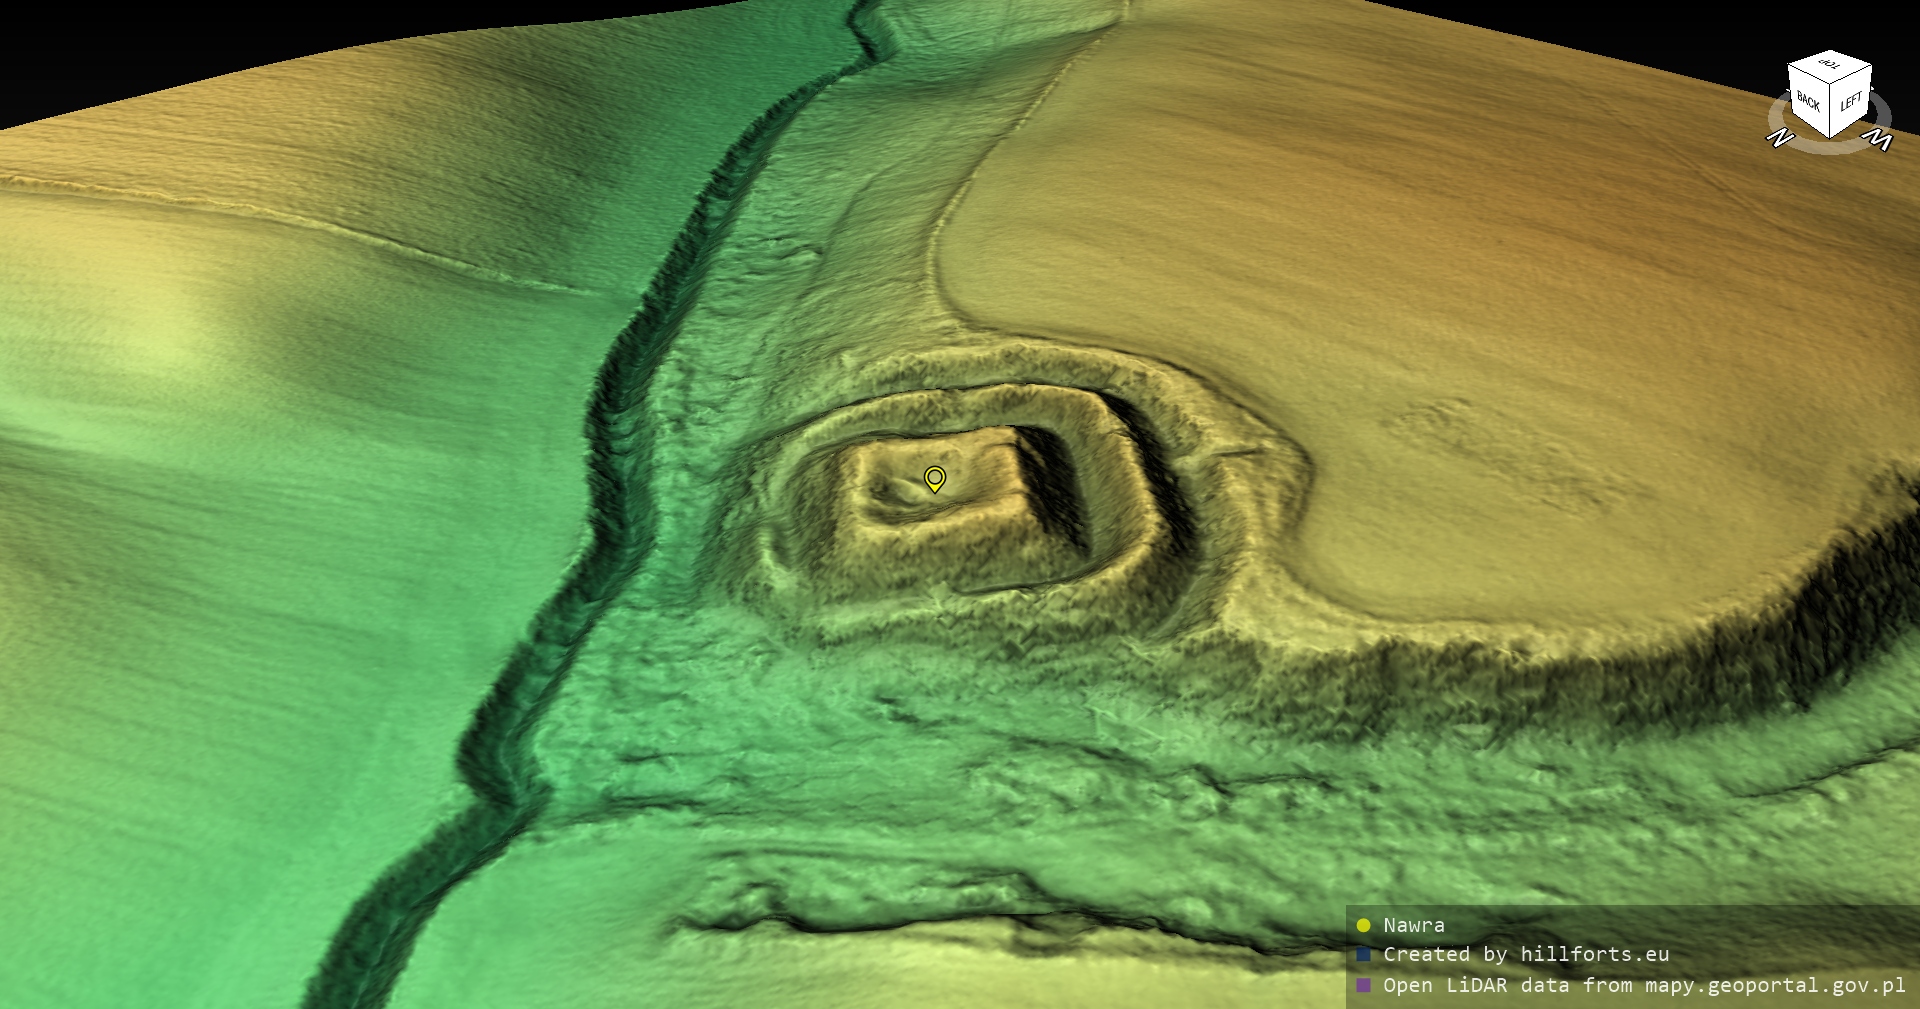Screen dimensions: 1920x1009
Task: Click the N compass letter
Action: coord(1779,138)
